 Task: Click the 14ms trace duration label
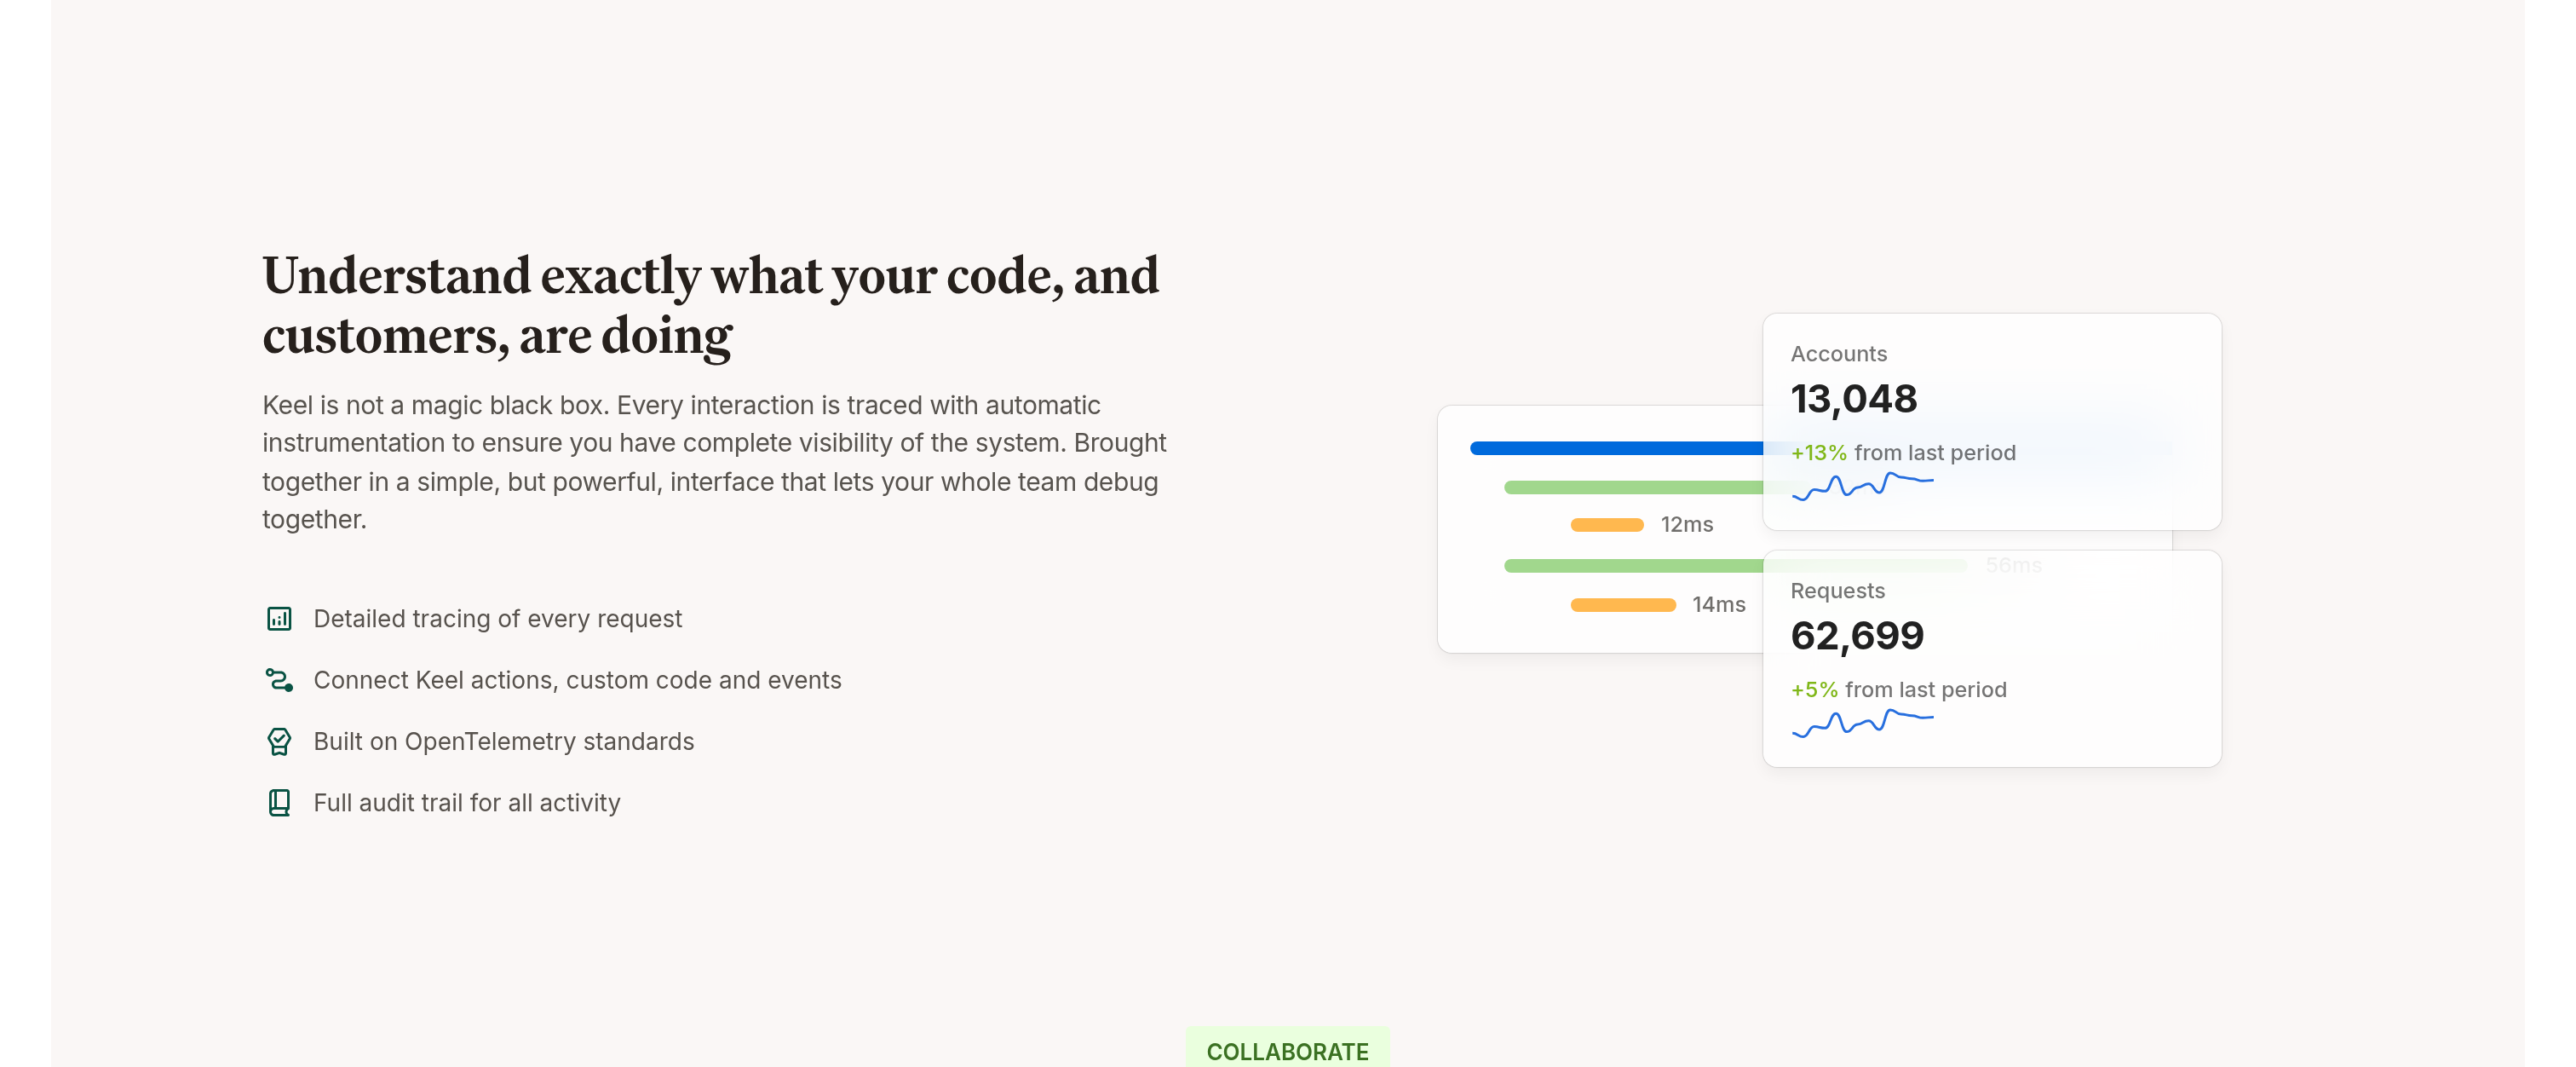coord(1718,605)
